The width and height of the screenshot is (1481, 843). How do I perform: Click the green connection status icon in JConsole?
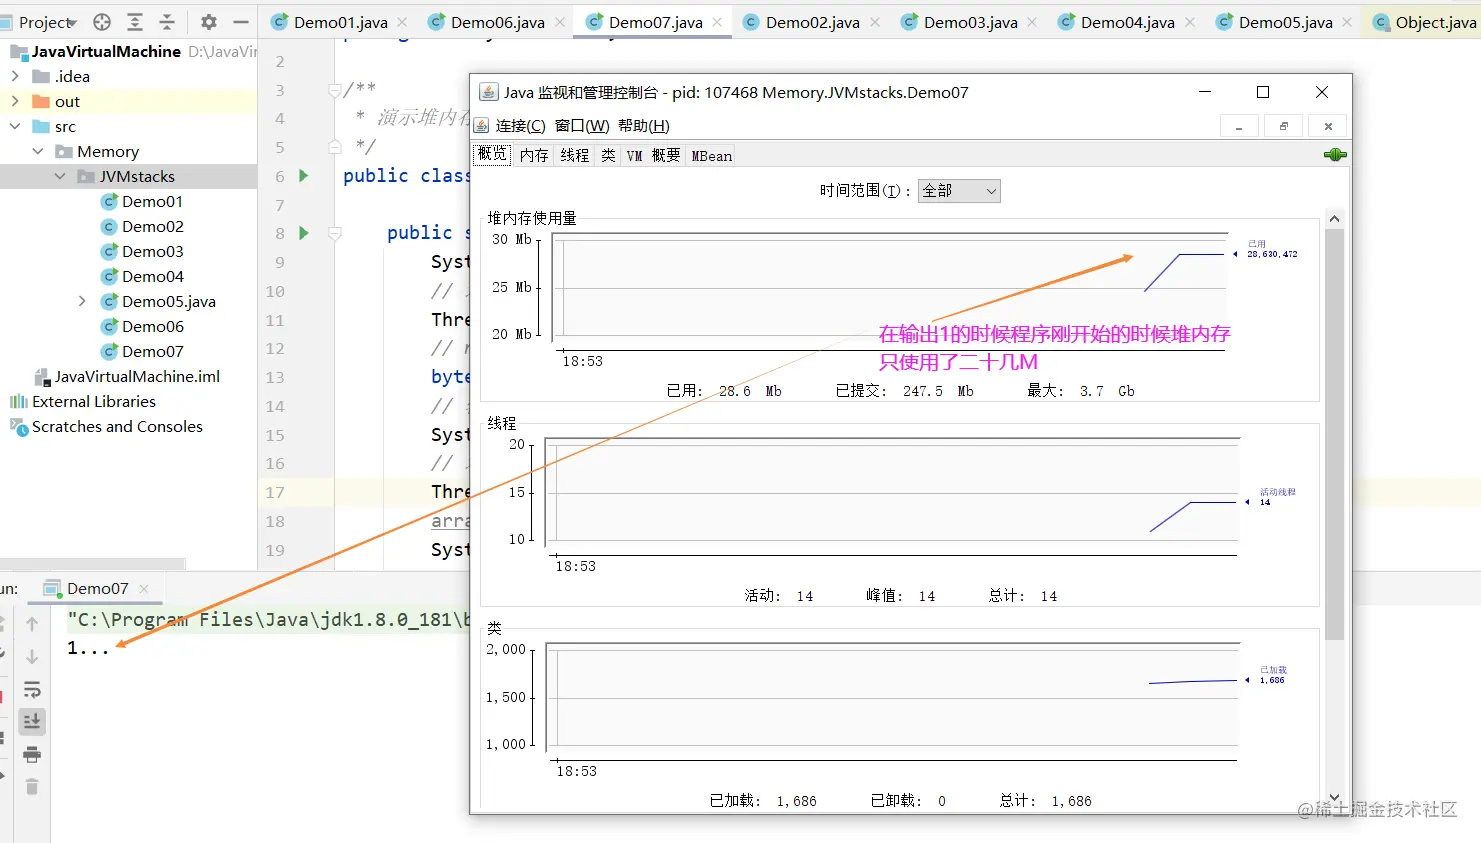[1335, 155]
